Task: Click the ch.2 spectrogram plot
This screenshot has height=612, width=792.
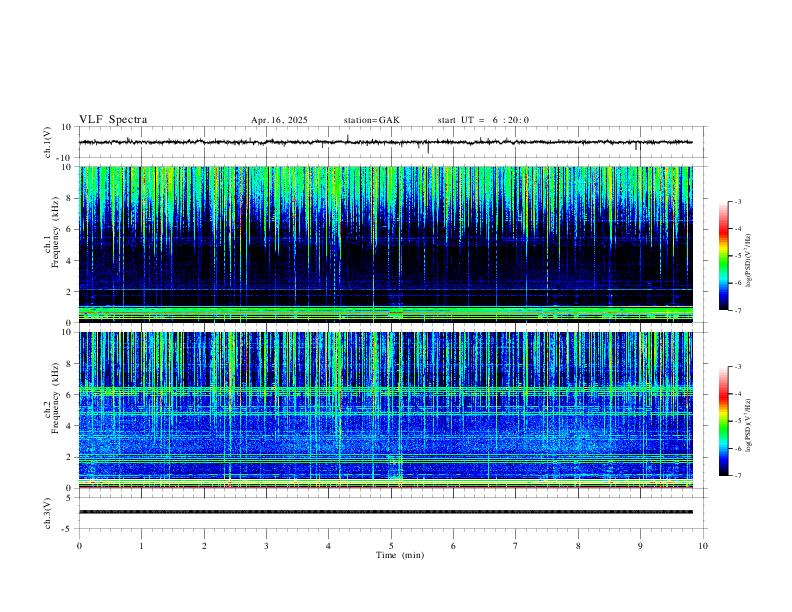Action: coord(386,410)
